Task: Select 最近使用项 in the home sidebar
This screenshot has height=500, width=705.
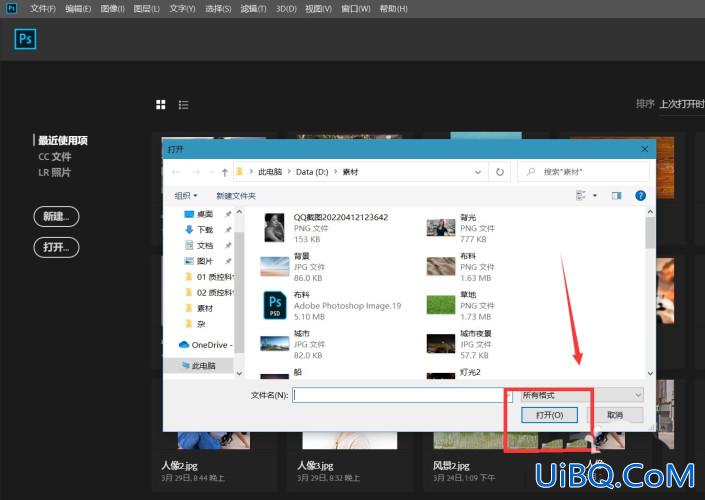Action: pyautogui.click(x=62, y=140)
